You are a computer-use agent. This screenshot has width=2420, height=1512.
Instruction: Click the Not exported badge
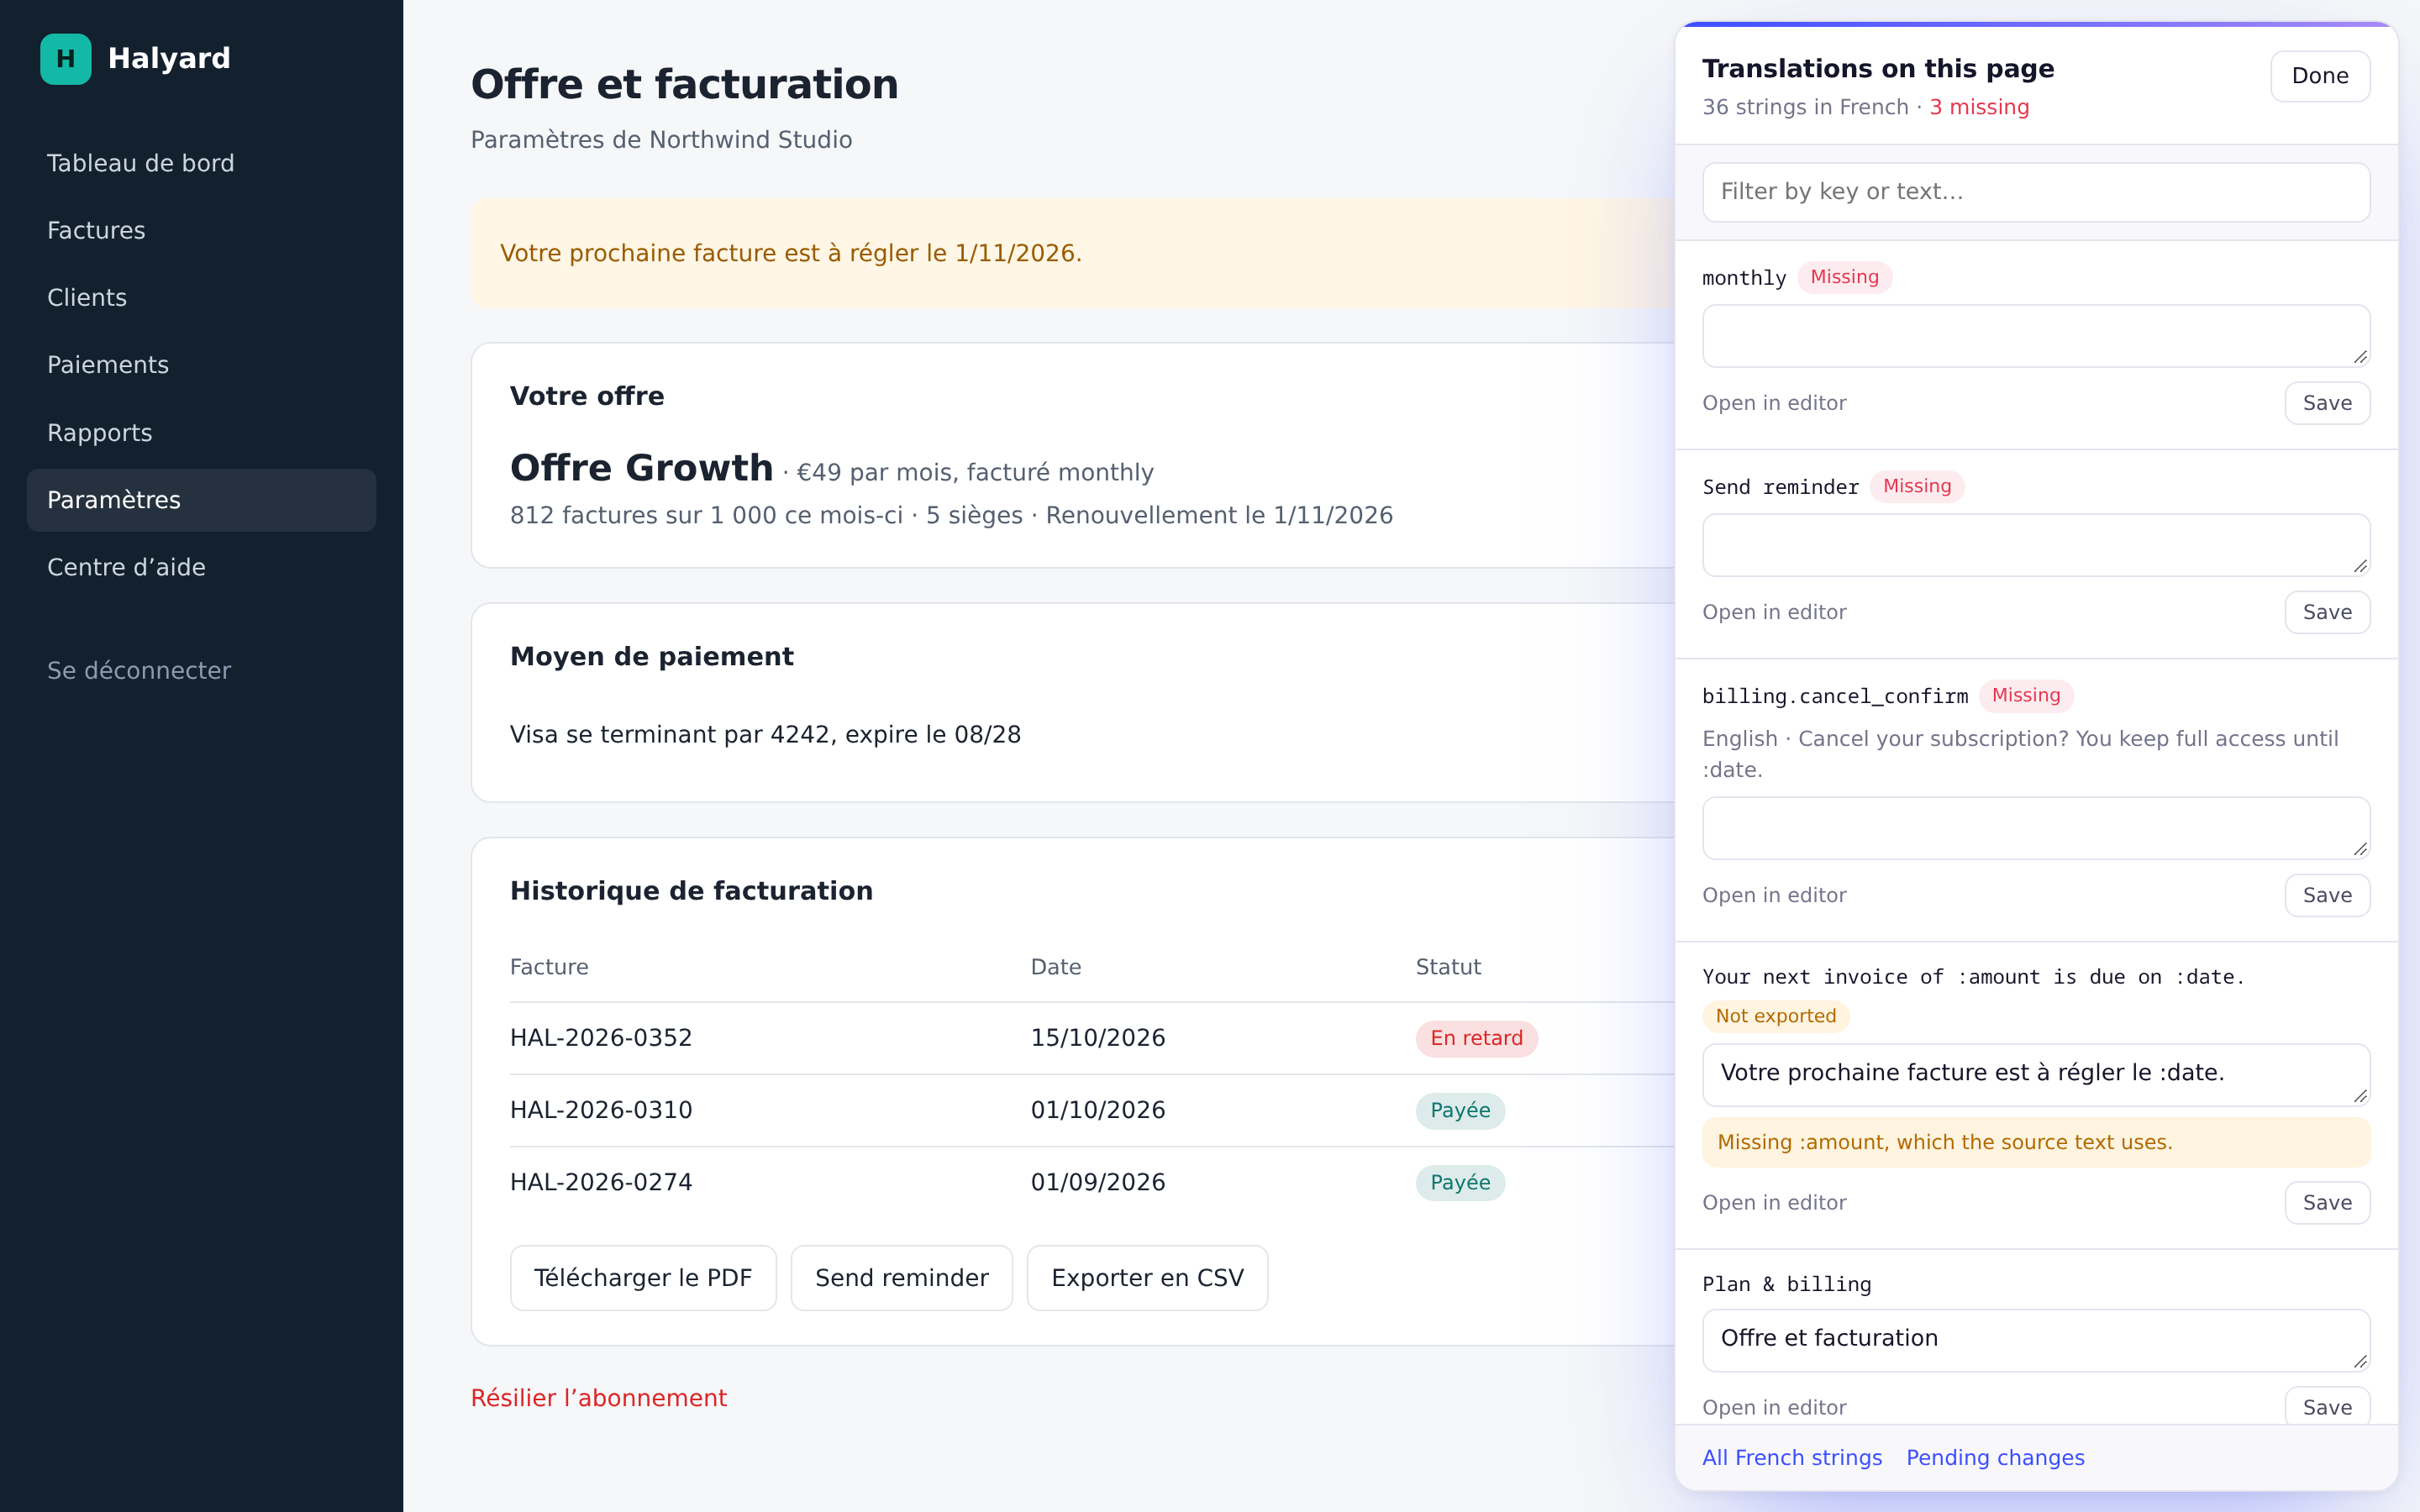(x=1776, y=1016)
